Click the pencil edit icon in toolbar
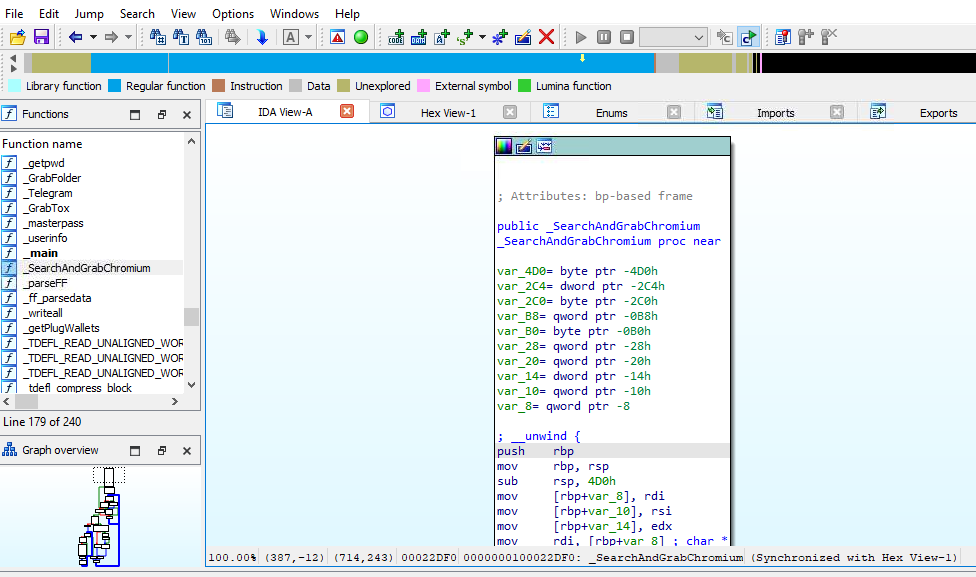 523,37
